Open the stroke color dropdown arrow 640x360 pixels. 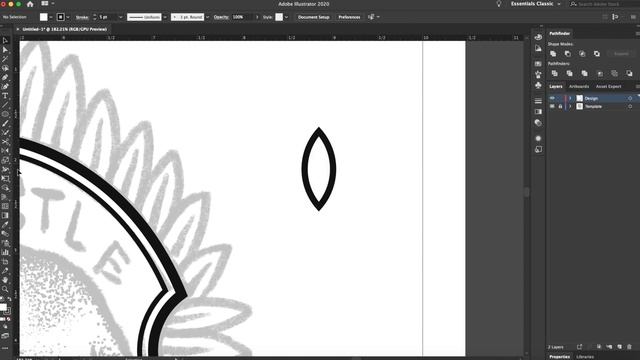click(x=68, y=17)
